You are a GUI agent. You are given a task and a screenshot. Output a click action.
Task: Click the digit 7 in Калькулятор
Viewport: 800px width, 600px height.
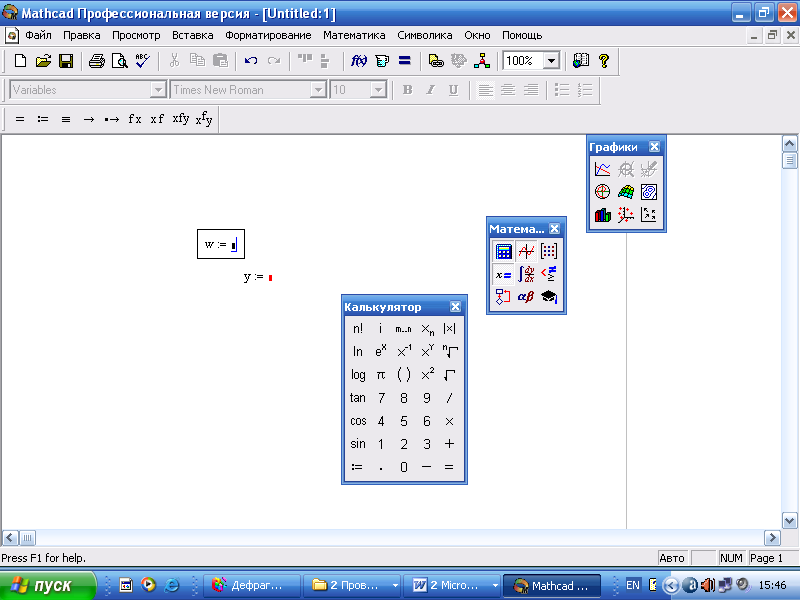point(381,398)
